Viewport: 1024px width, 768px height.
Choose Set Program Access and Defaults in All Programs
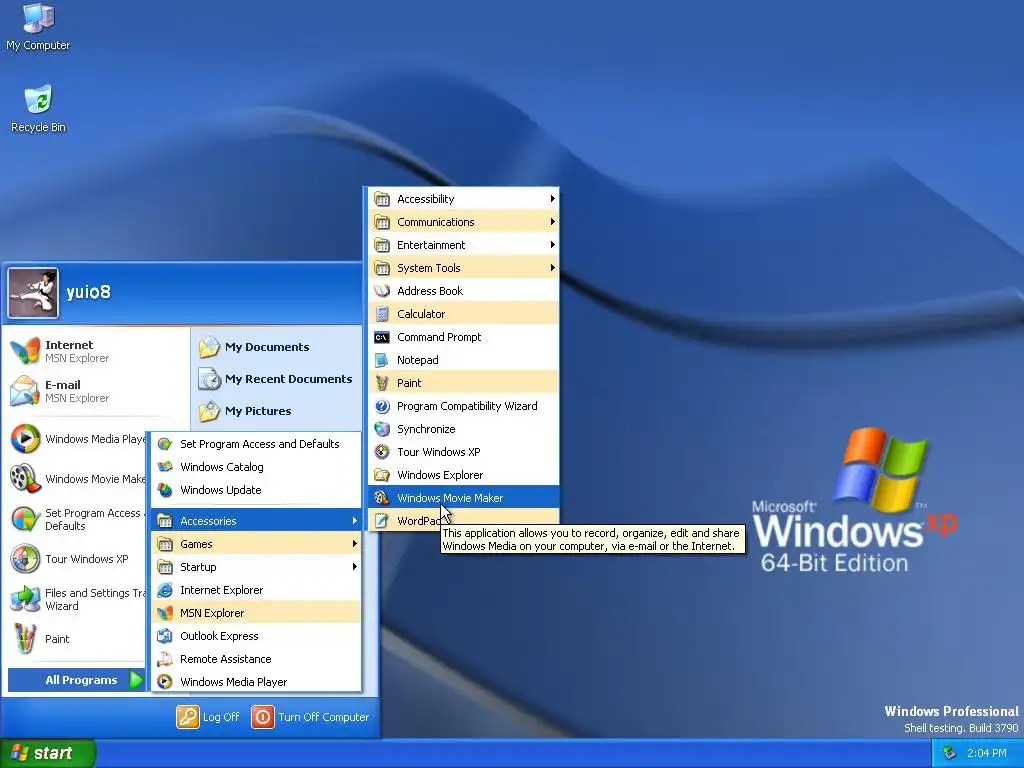click(256, 444)
